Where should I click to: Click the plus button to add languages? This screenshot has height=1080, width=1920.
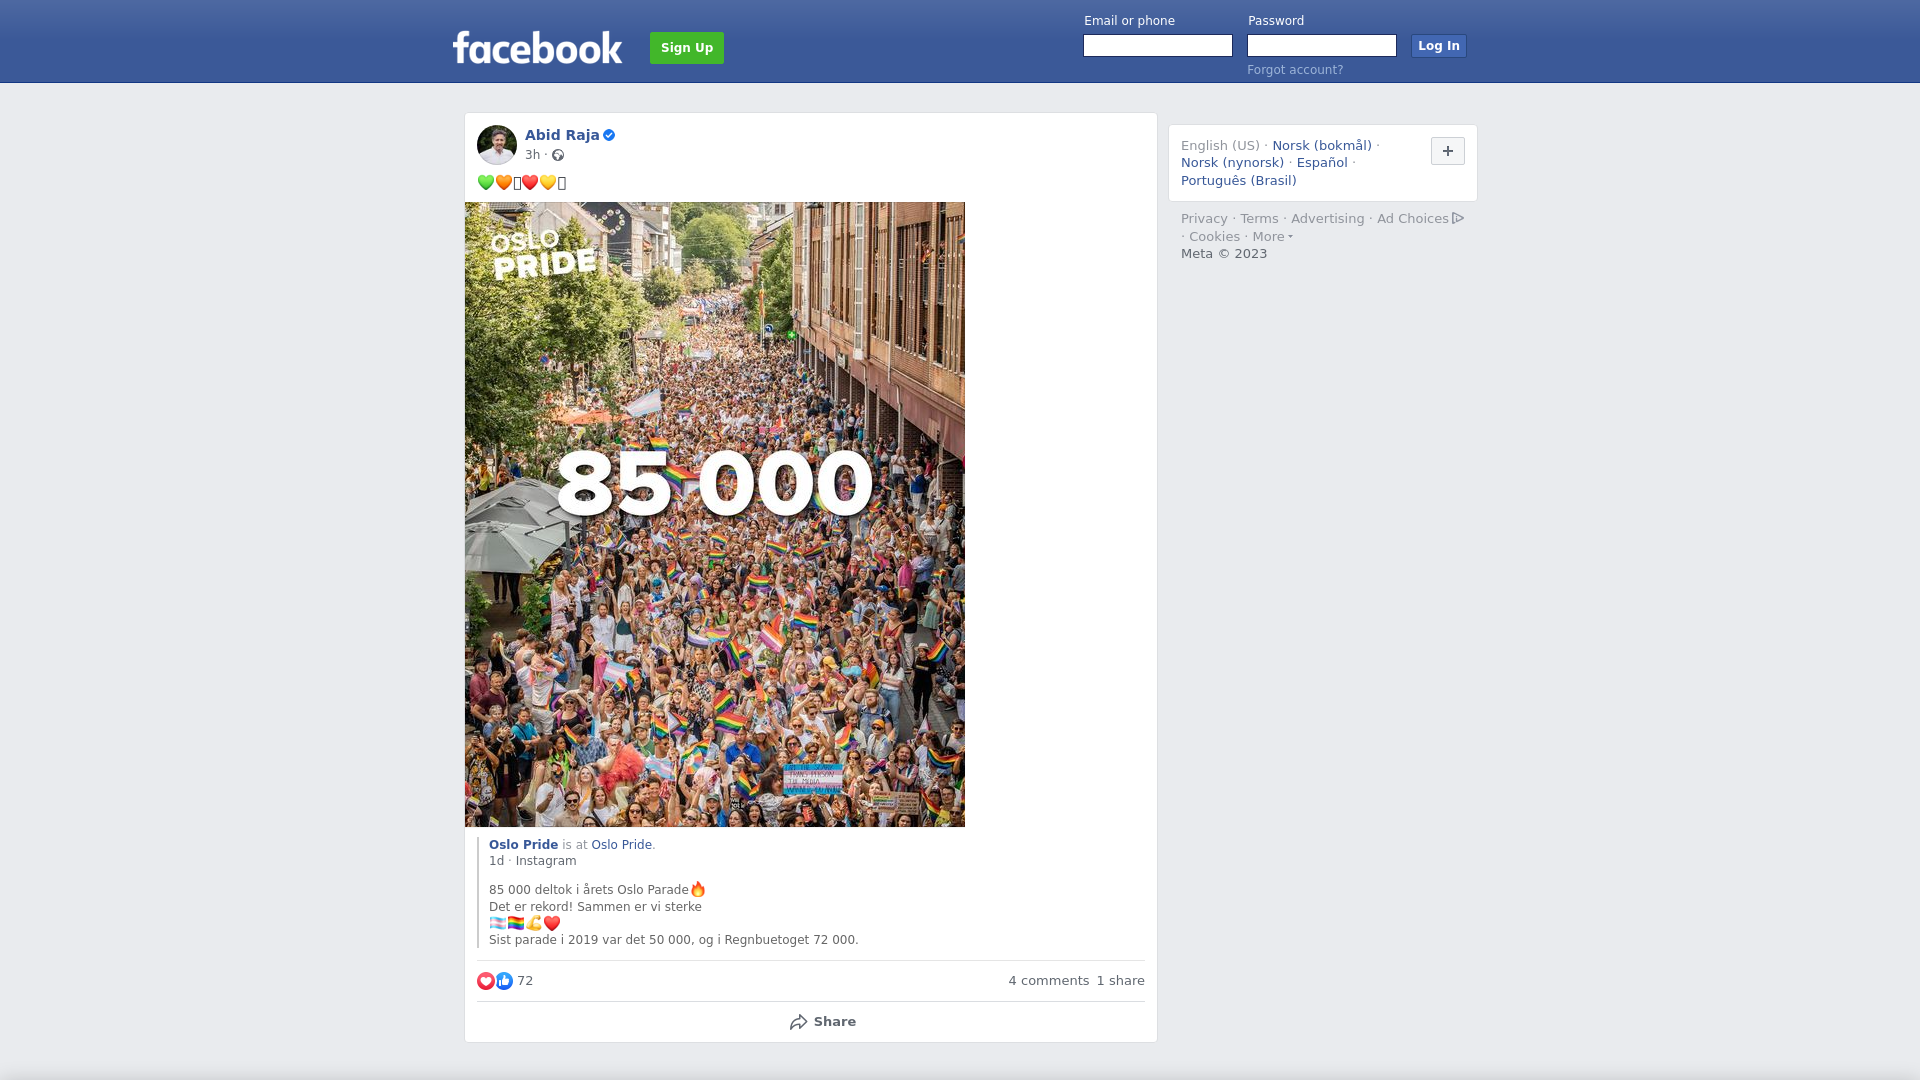click(x=1448, y=151)
